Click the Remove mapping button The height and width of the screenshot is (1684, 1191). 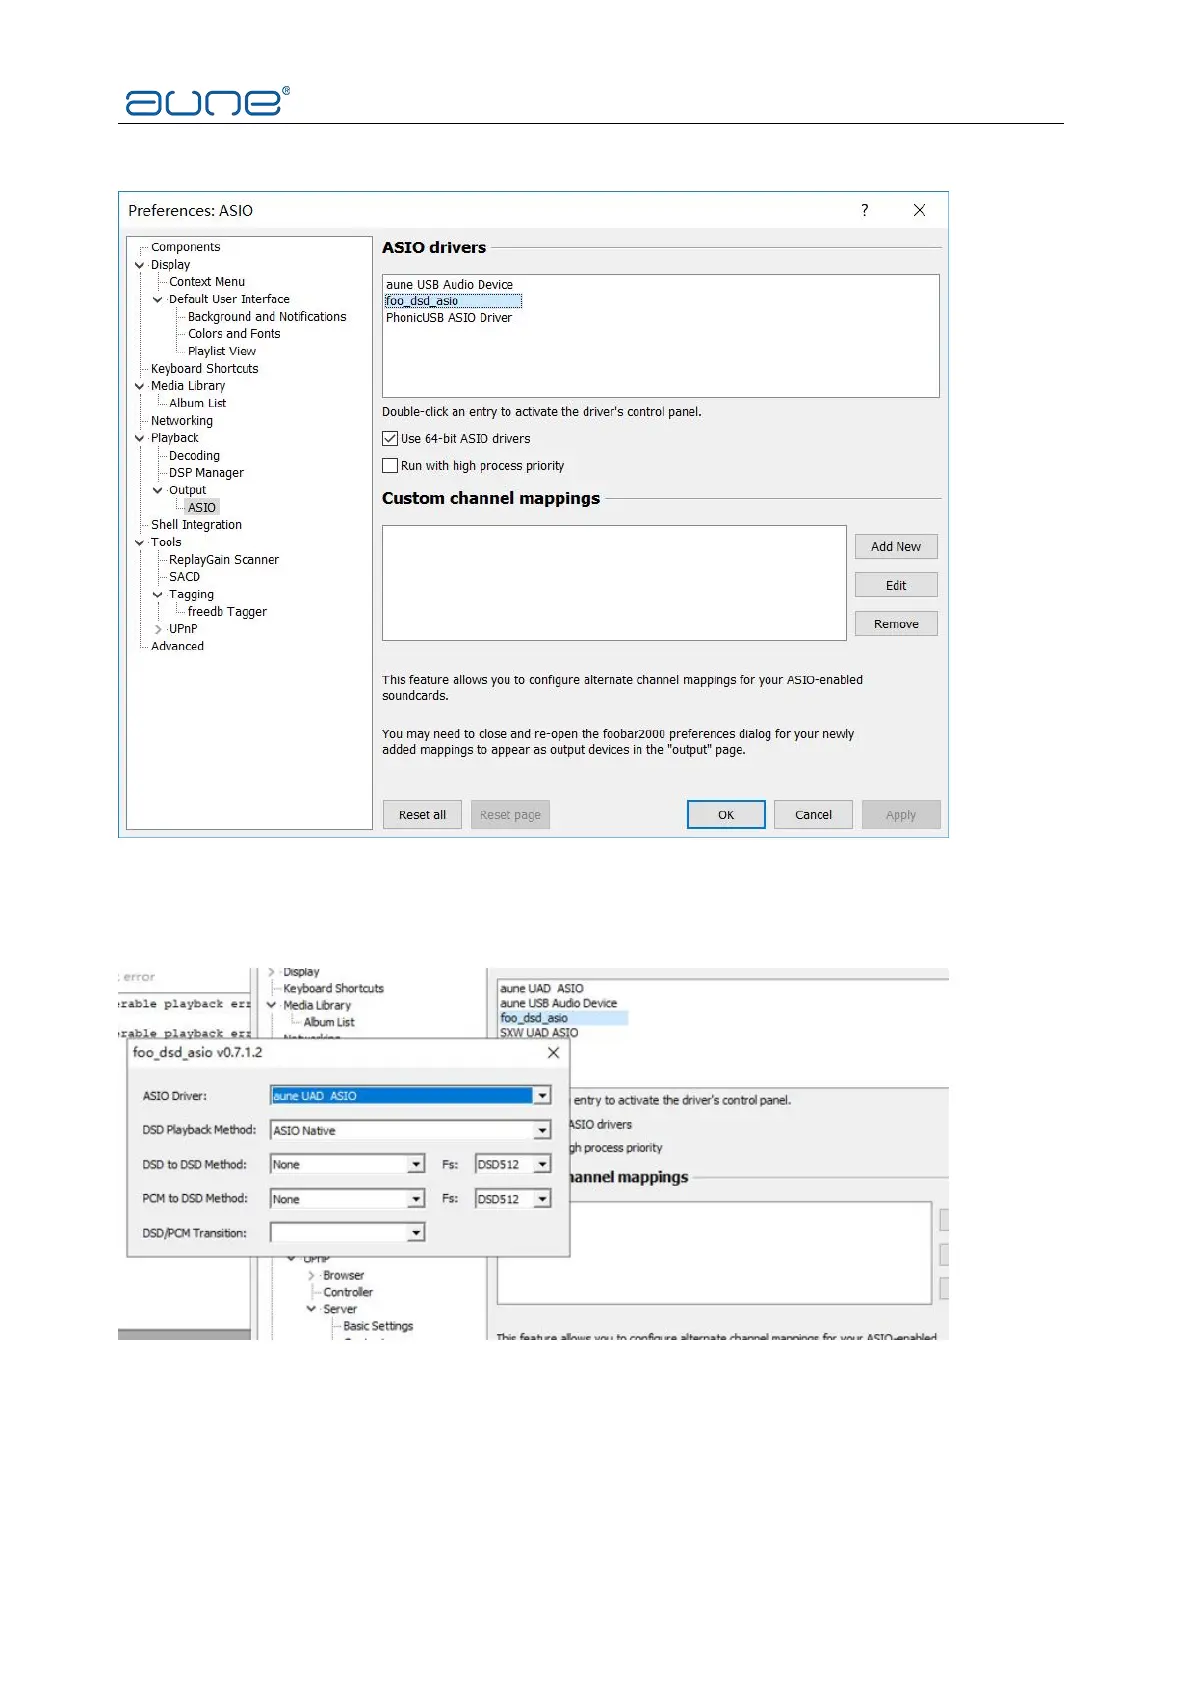tap(896, 624)
